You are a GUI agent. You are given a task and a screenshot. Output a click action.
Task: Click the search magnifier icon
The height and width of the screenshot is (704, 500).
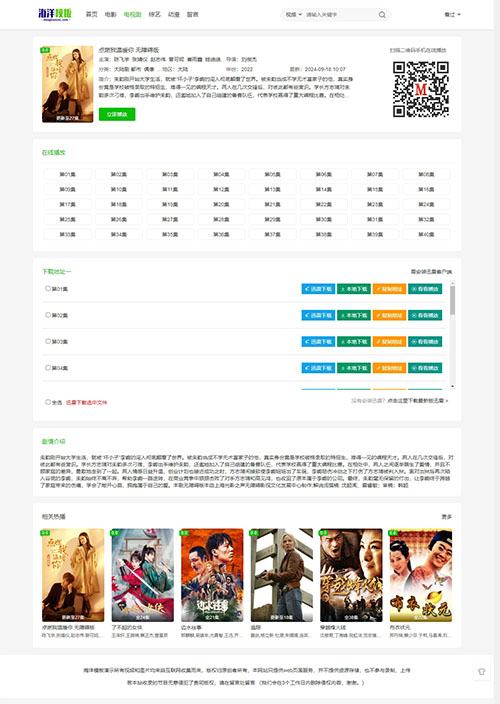tap(382, 15)
